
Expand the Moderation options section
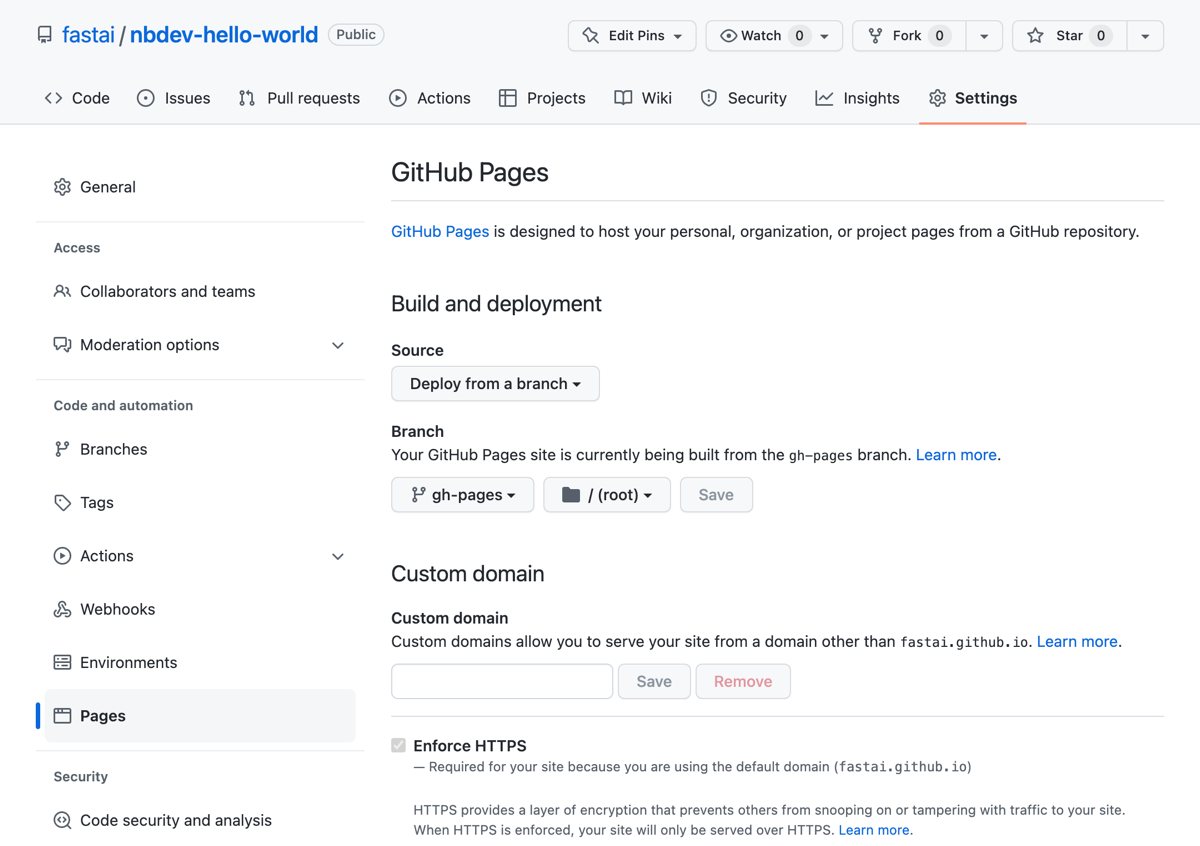(337, 345)
